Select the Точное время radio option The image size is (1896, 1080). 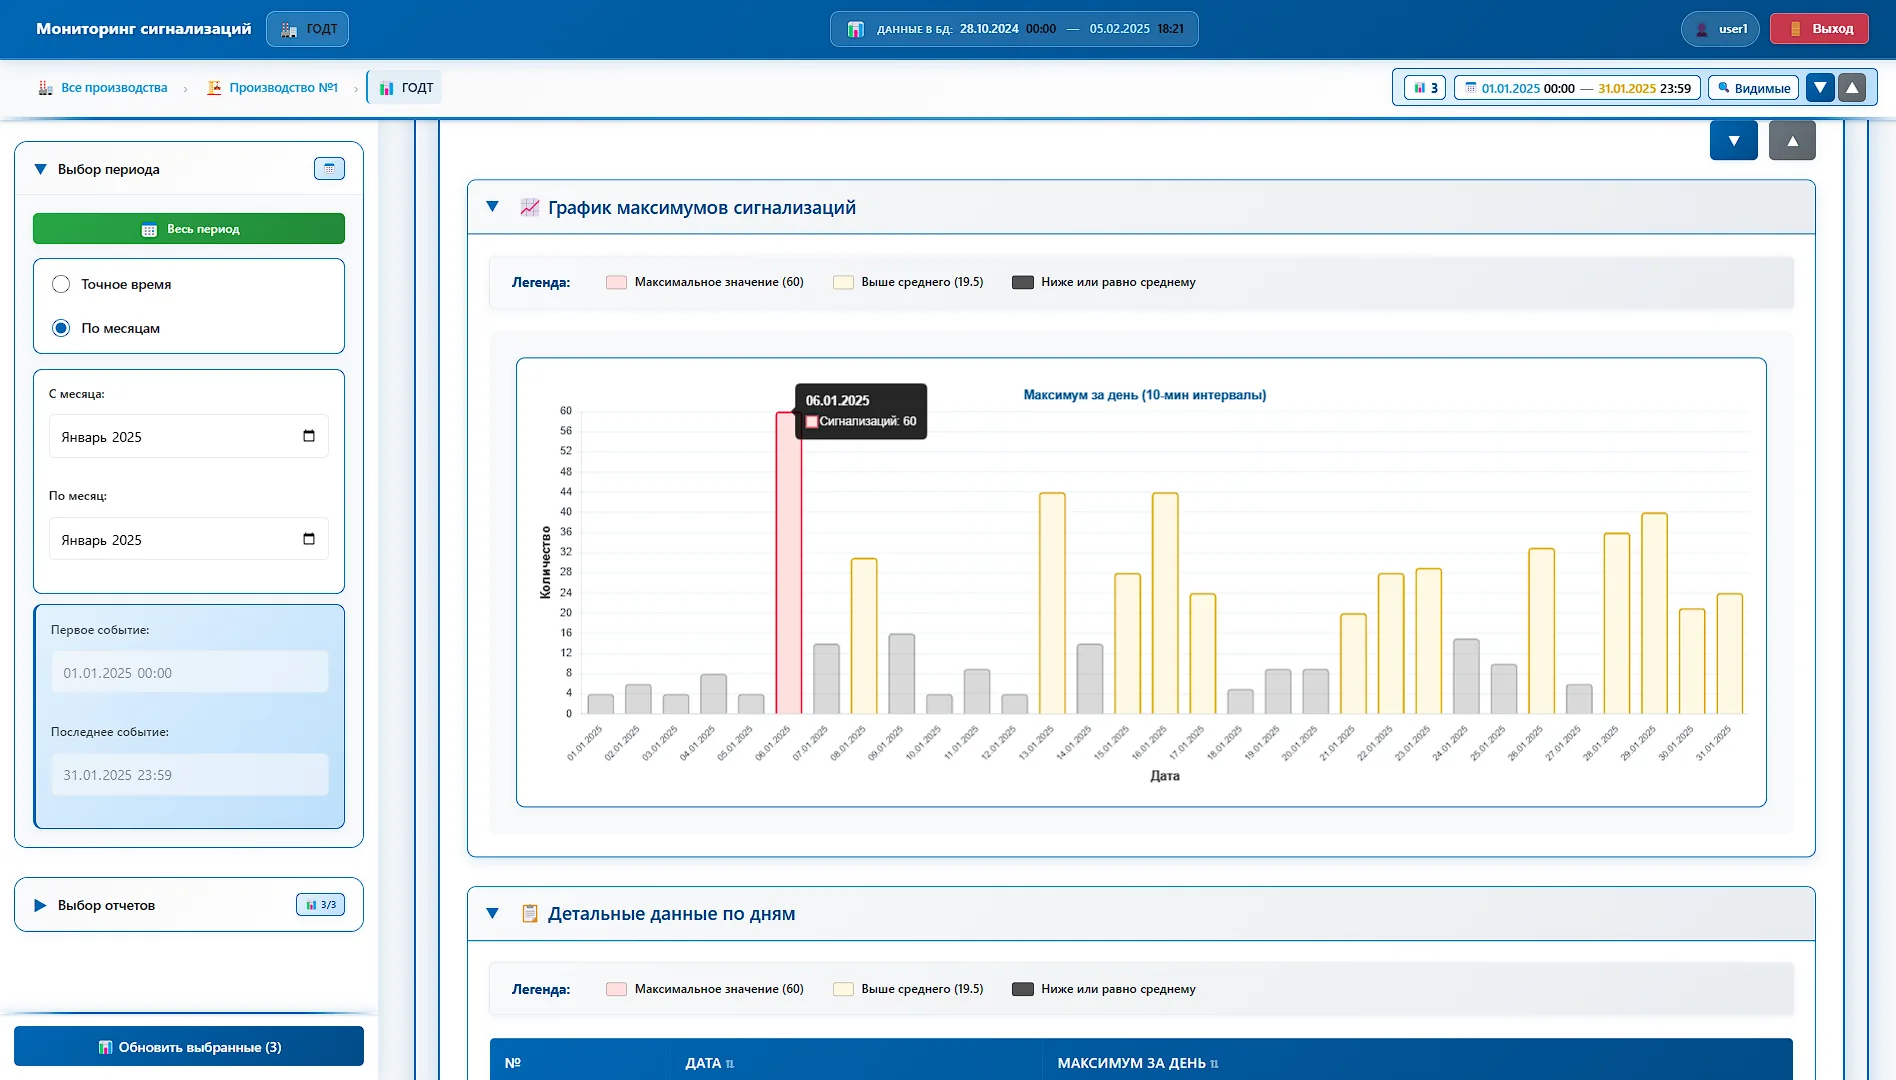pos(61,284)
